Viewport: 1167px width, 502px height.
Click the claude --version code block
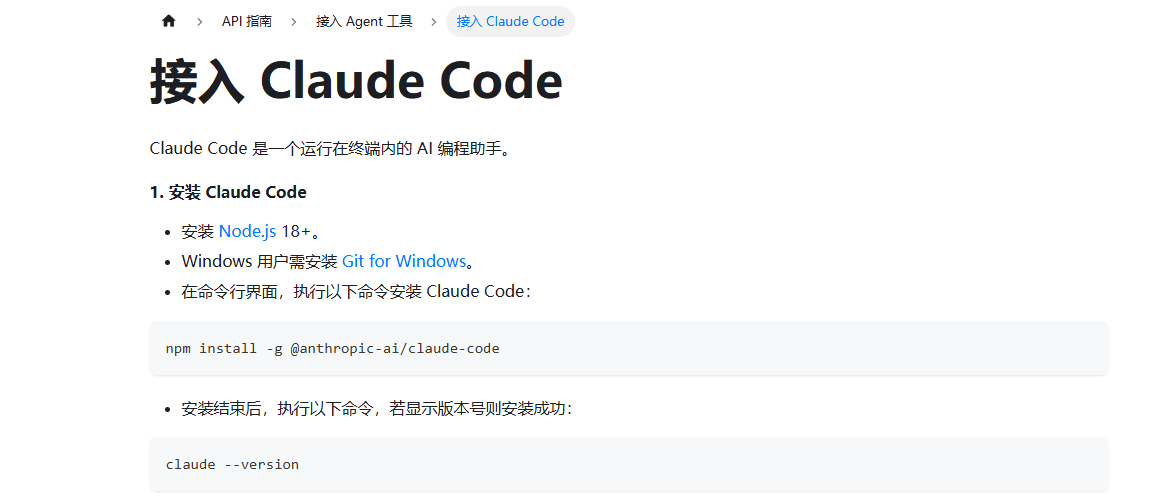point(628,464)
